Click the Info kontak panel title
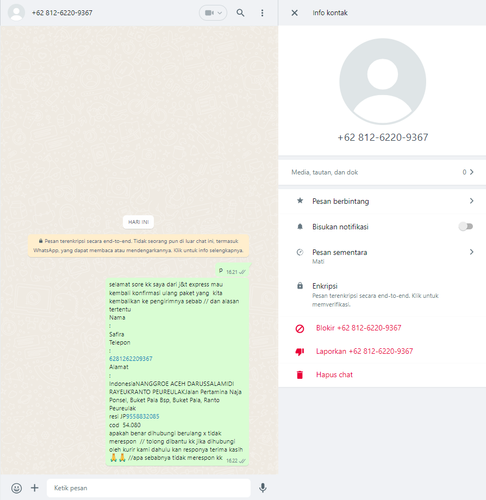Screen dimensions: 486x500 pyautogui.click(x=330, y=13)
